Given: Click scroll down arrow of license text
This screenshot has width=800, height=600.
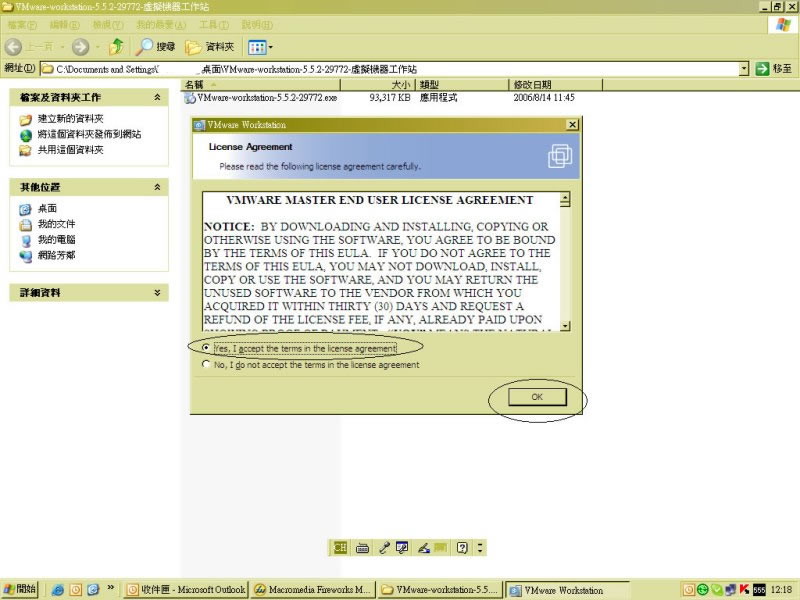Looking at the screenshot, I should coord(565,326).
